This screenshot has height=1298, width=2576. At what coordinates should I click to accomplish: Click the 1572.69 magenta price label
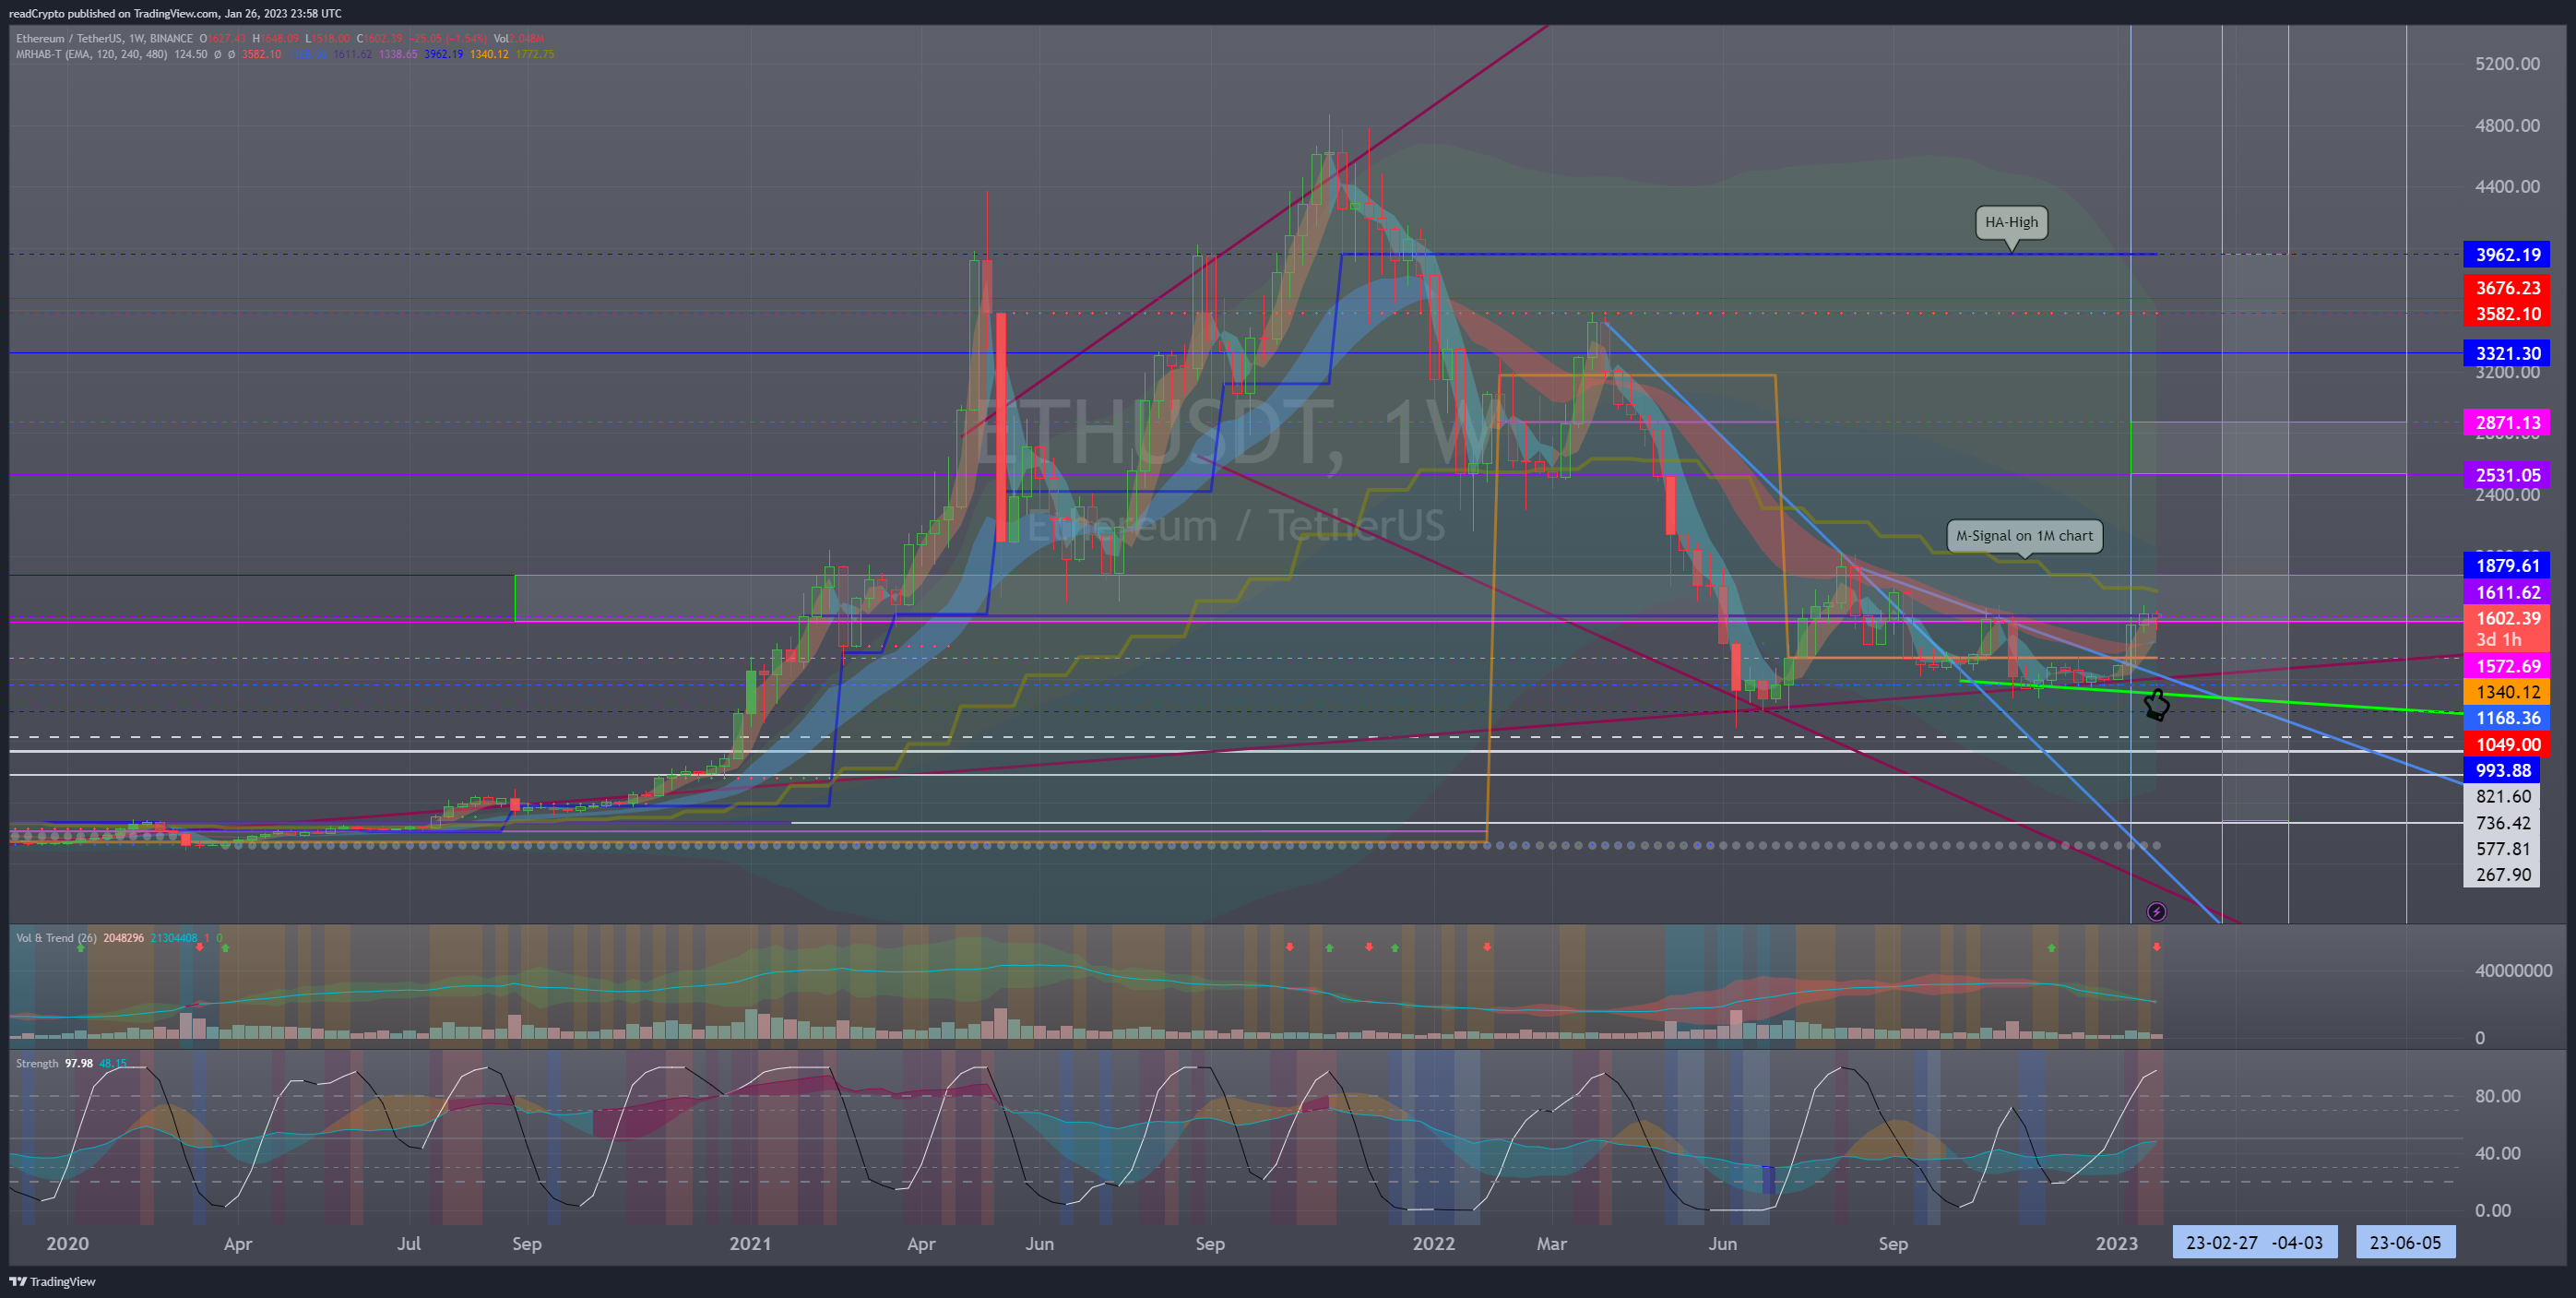(2506, 666)
